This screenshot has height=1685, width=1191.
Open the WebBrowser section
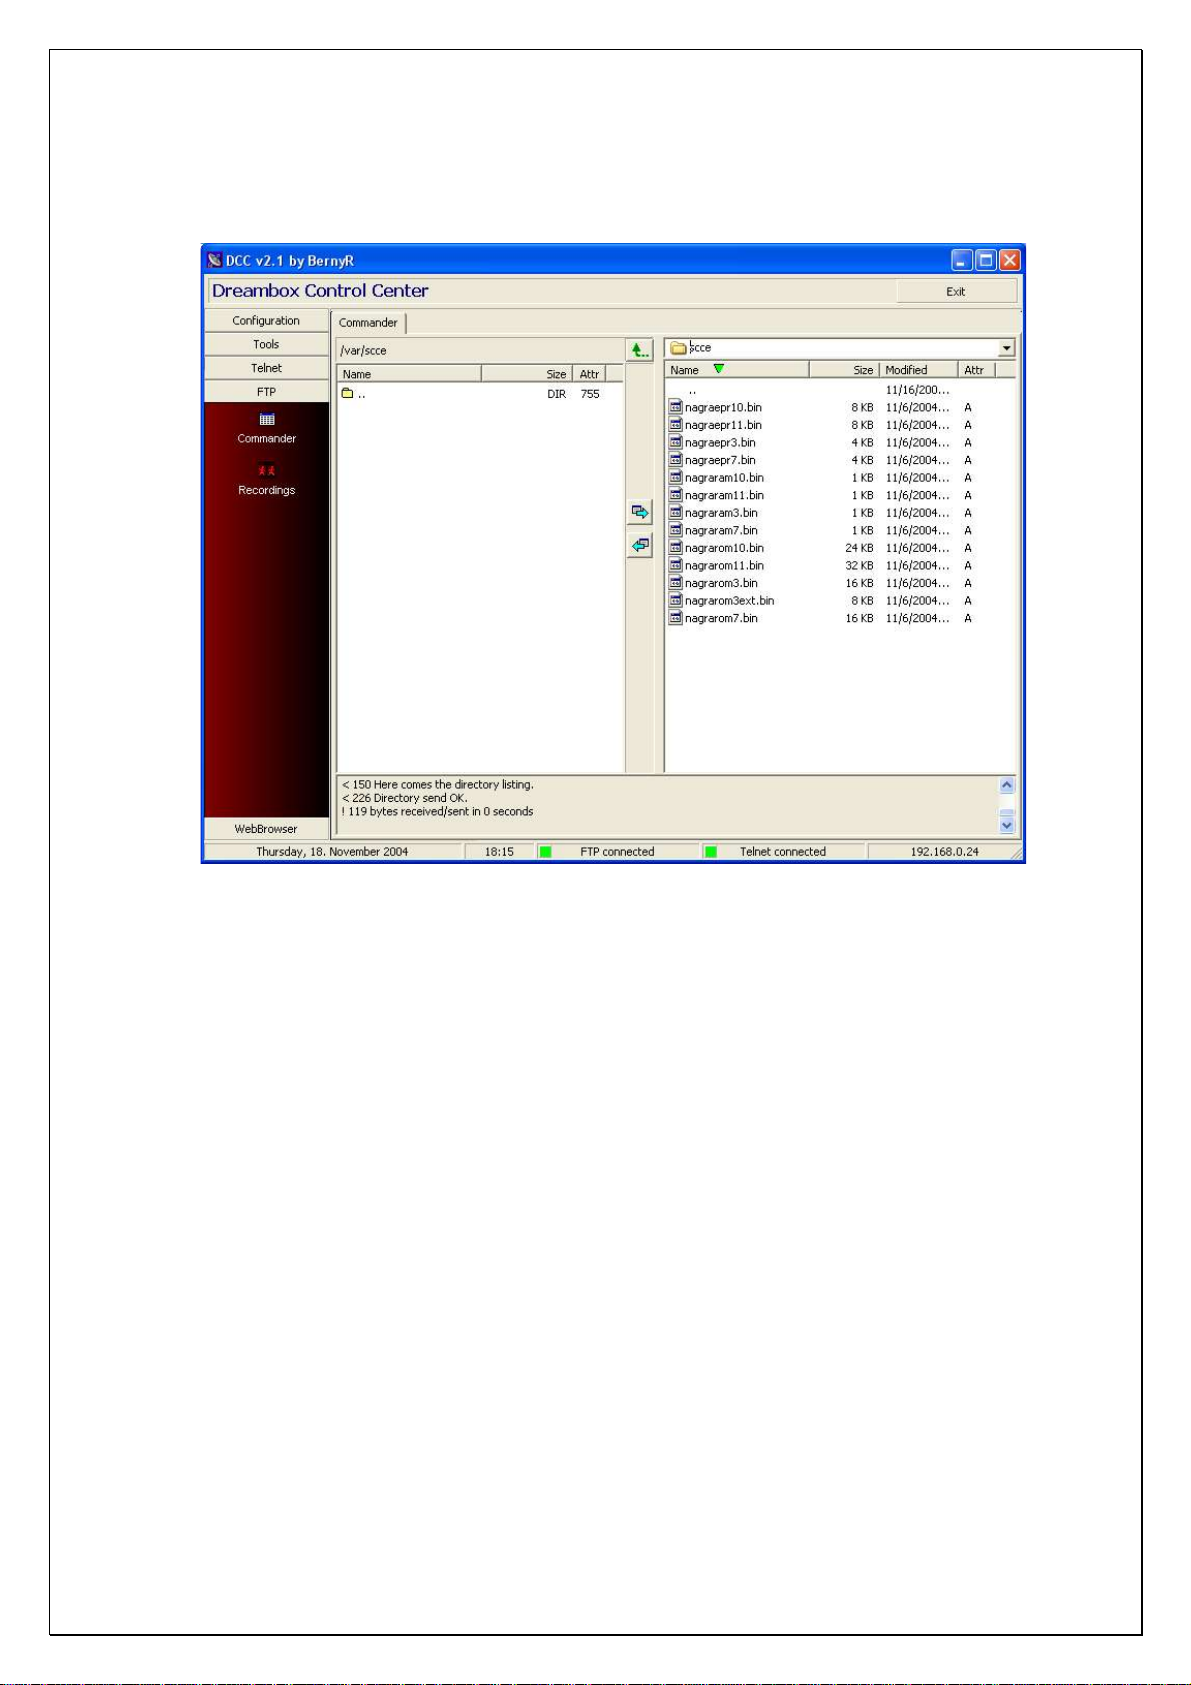[266, 829]
